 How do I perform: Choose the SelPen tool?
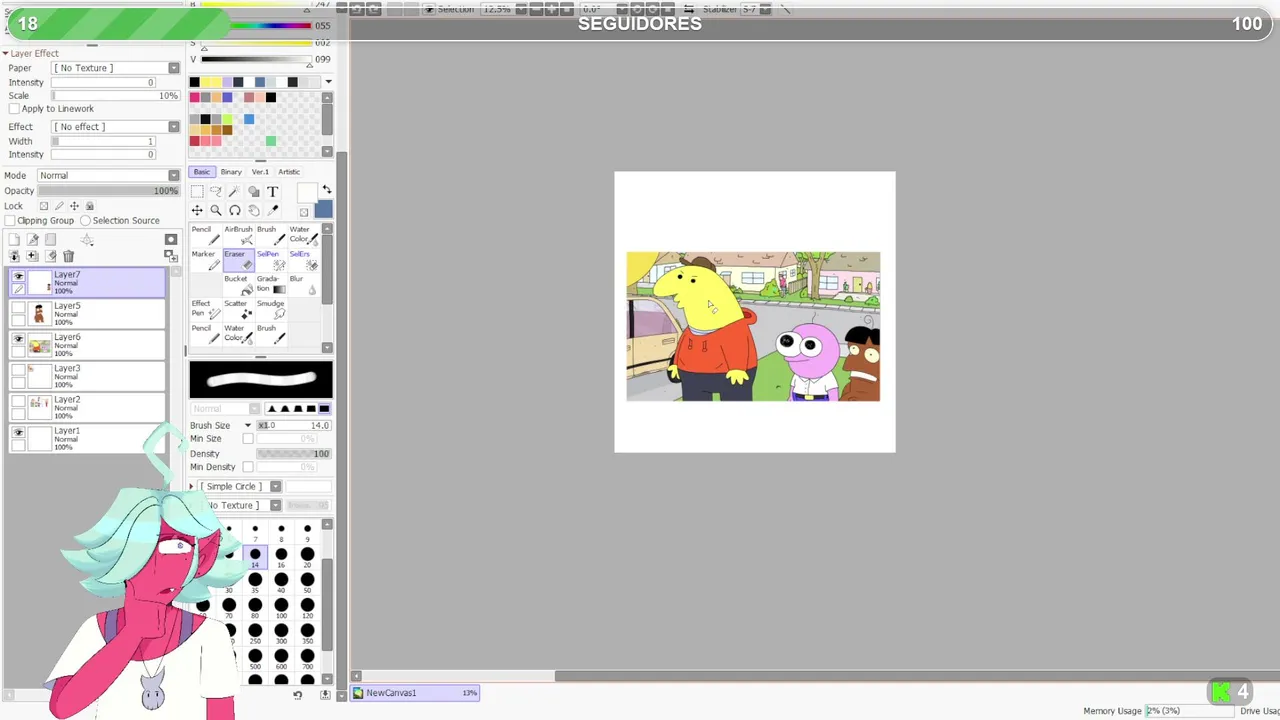(270, 259)
